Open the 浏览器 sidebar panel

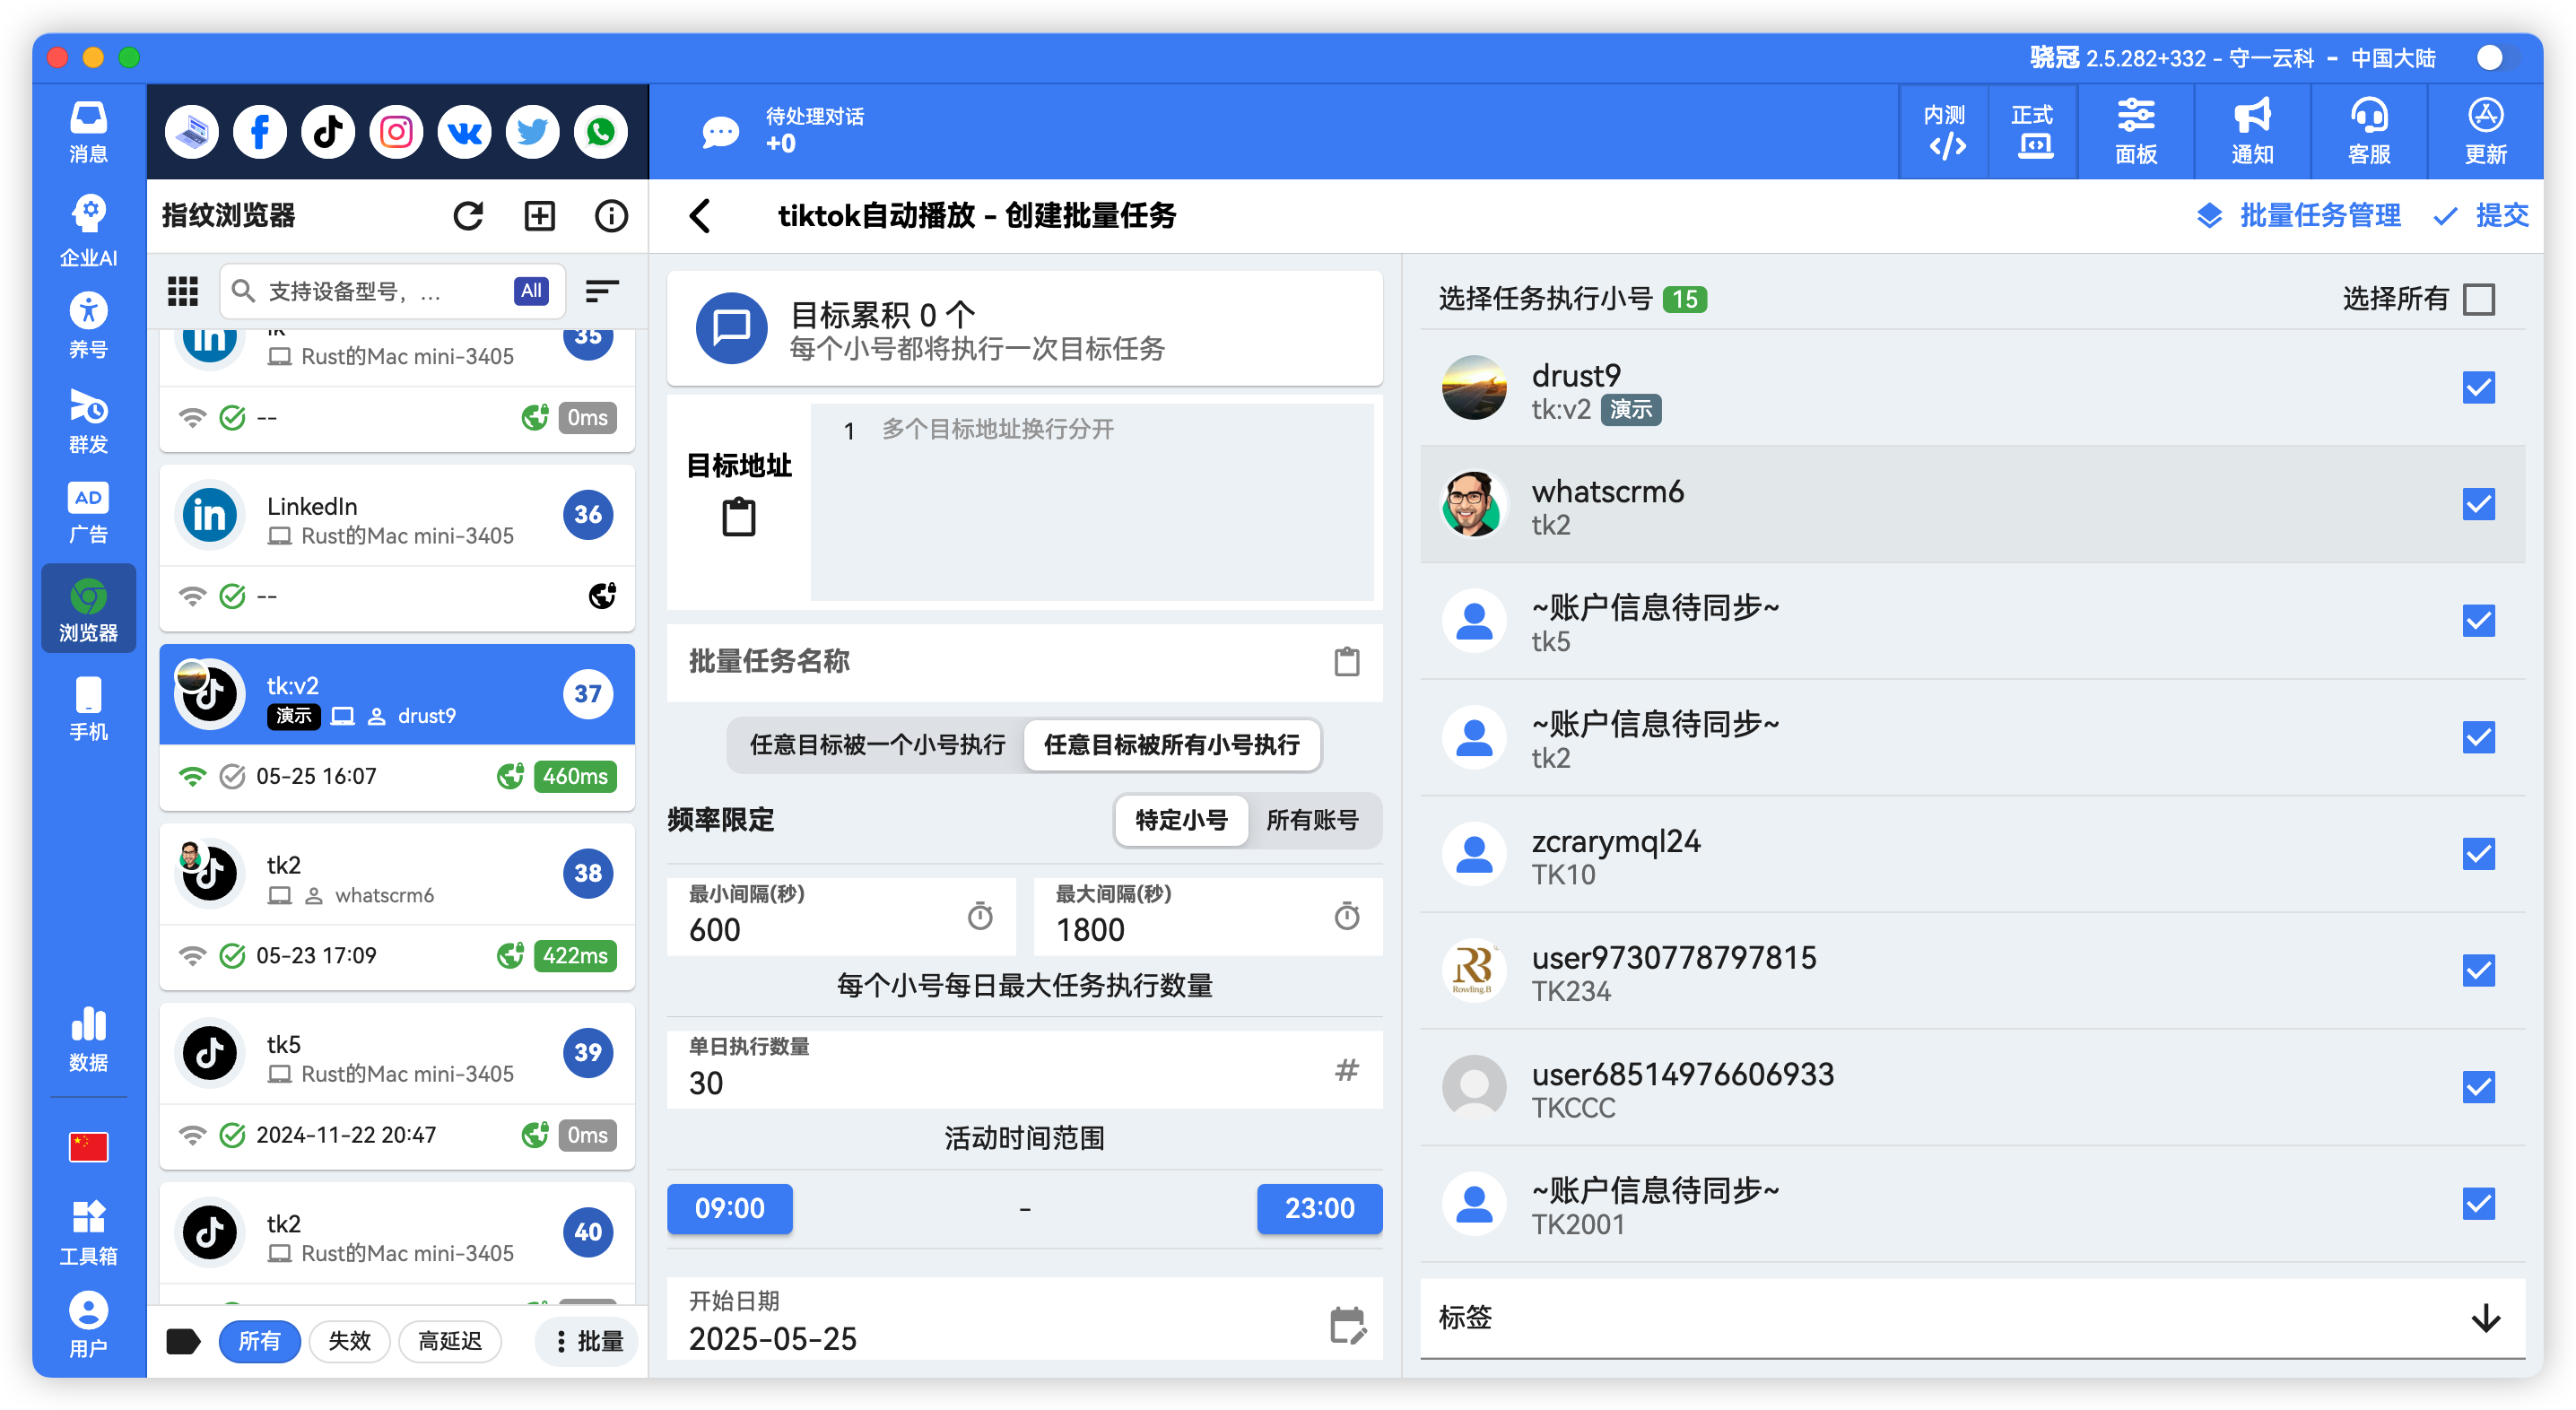pyautogui.click(x=88, y=608)
